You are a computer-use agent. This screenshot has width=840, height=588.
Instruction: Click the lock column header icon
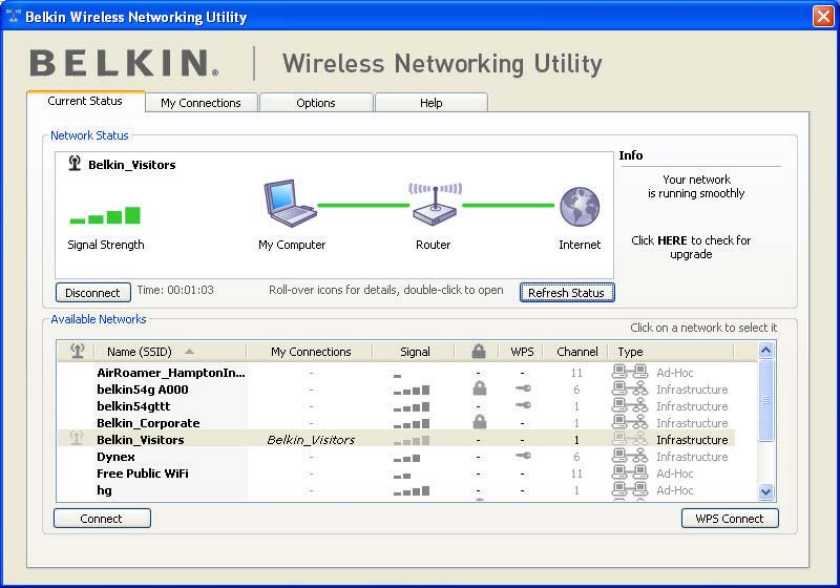tap(478, 351)
